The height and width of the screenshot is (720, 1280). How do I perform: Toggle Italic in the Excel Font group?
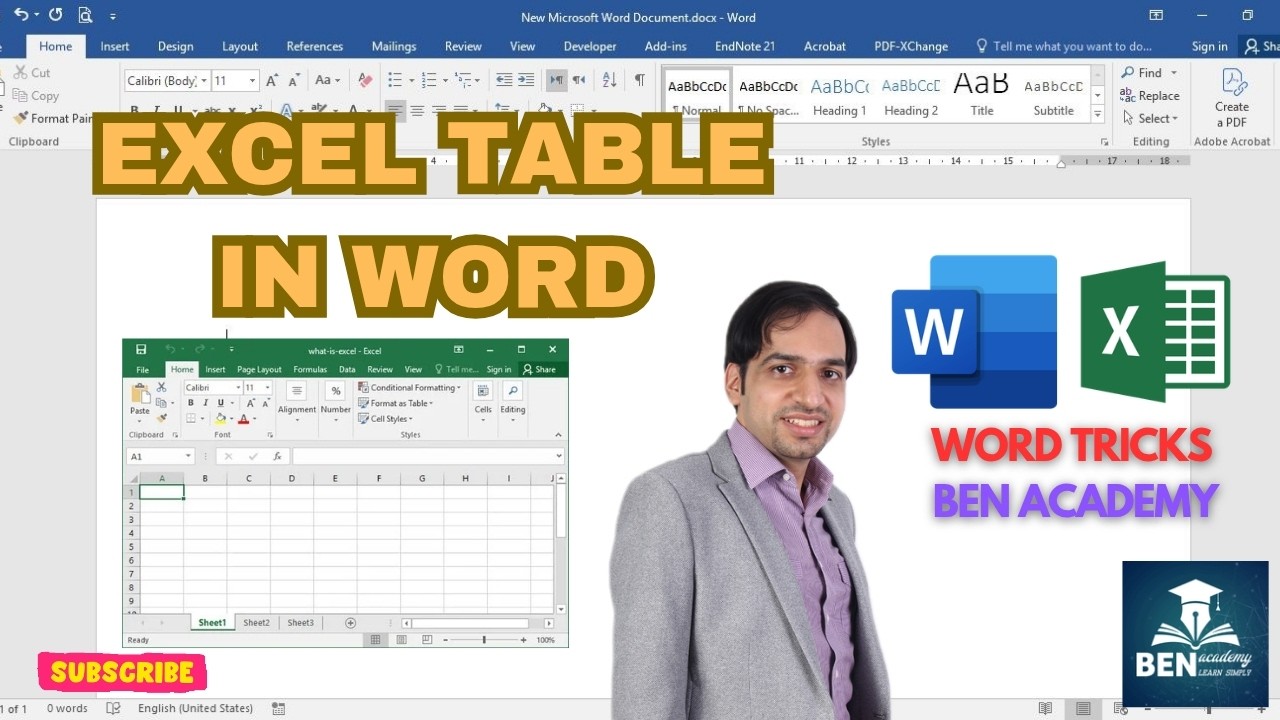click(x=206, y=403)
